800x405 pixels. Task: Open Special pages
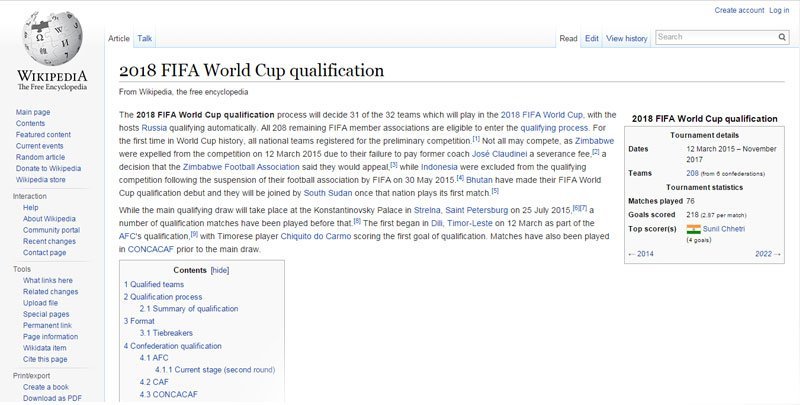[46, 314]
